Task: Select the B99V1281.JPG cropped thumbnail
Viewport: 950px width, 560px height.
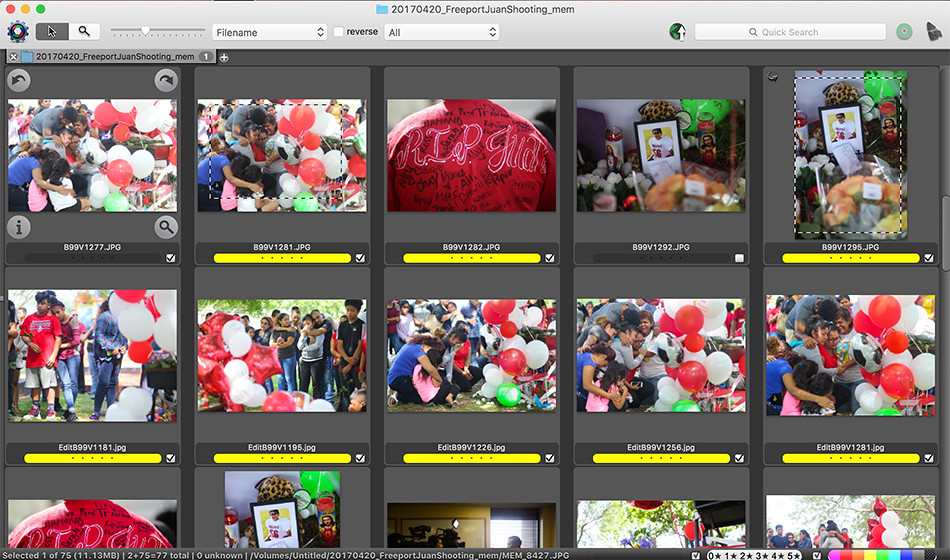Action: tap(282, 155)
